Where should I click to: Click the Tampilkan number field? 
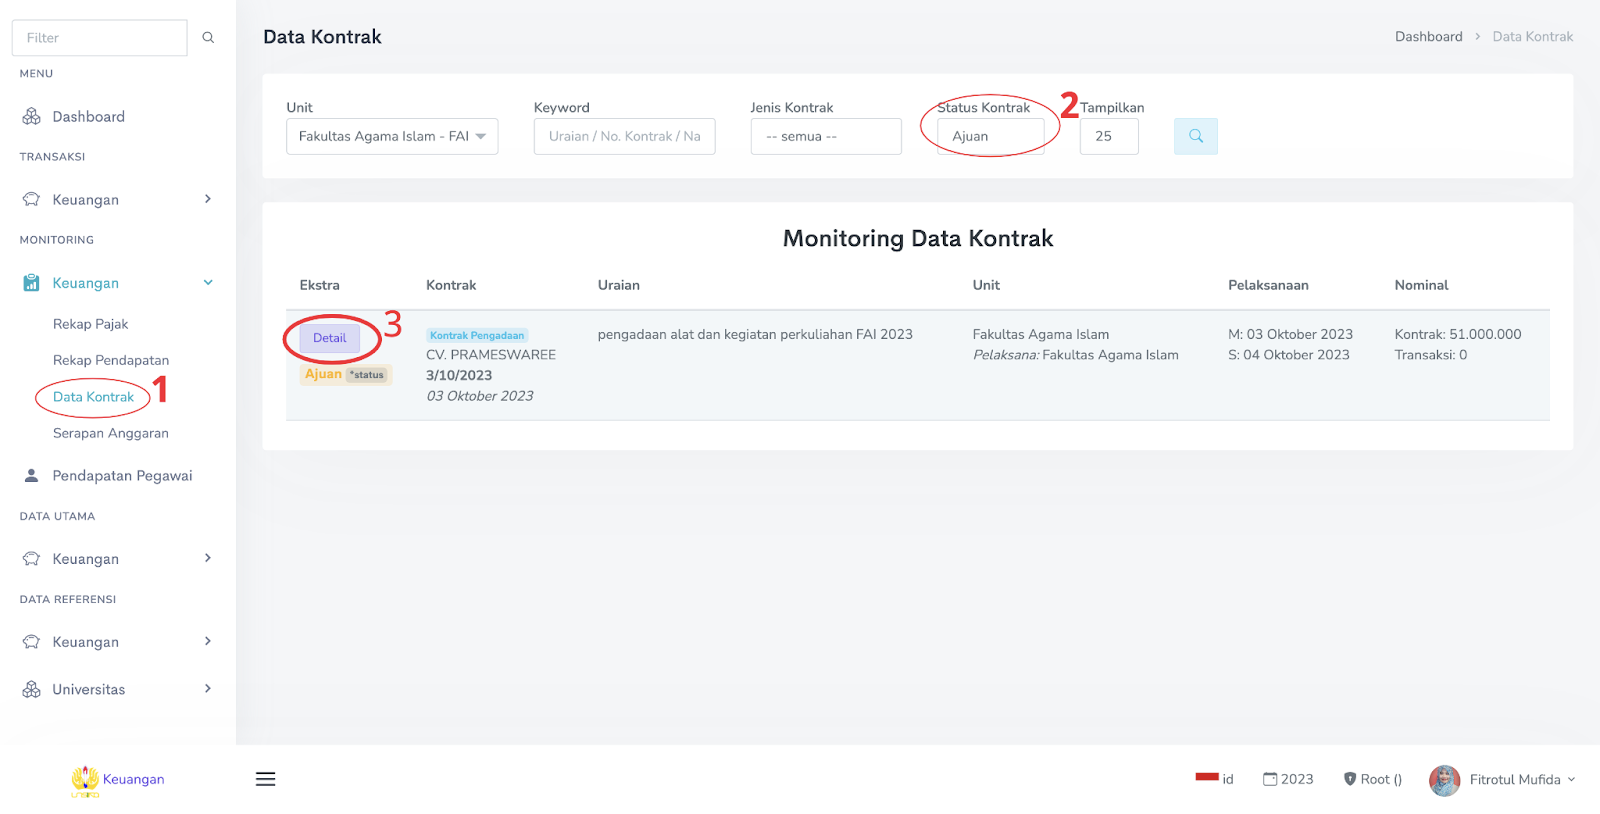point(1108,136)
